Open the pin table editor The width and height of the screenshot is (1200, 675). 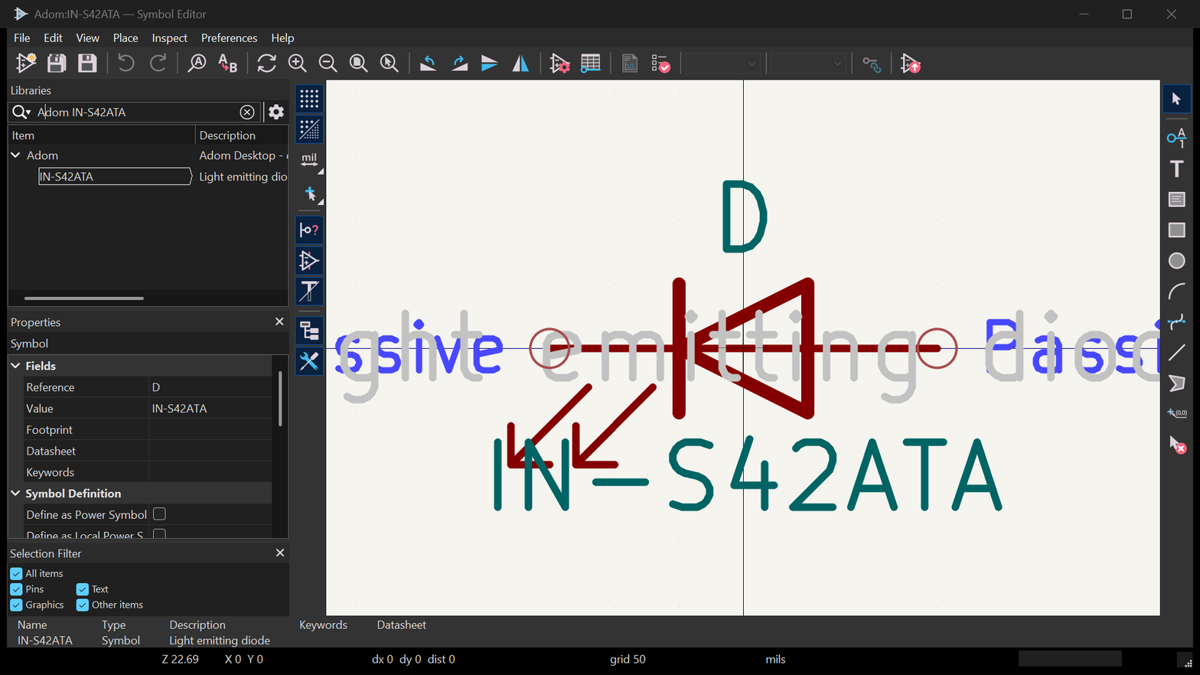[x=591, y=63]
